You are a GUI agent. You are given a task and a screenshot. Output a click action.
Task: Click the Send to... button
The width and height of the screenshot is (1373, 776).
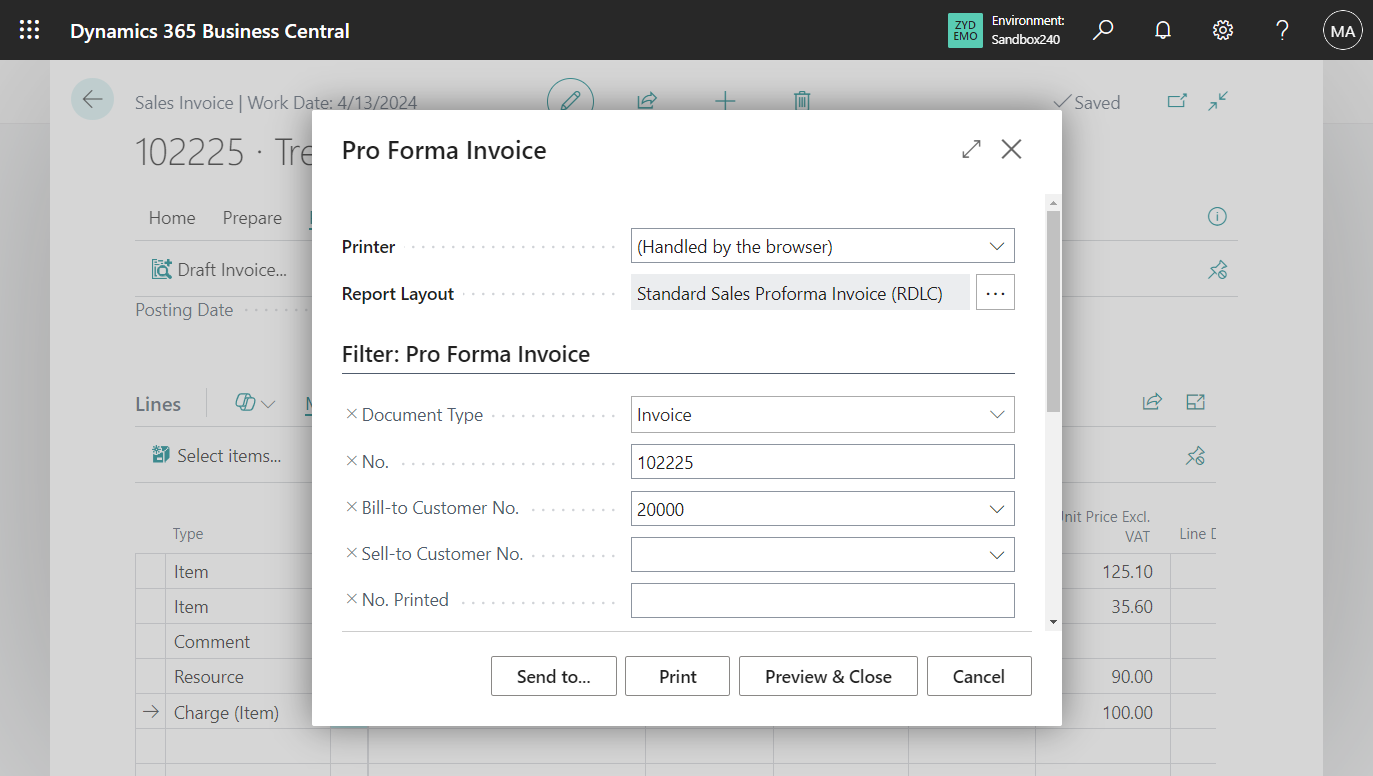[x=553, y=676]
